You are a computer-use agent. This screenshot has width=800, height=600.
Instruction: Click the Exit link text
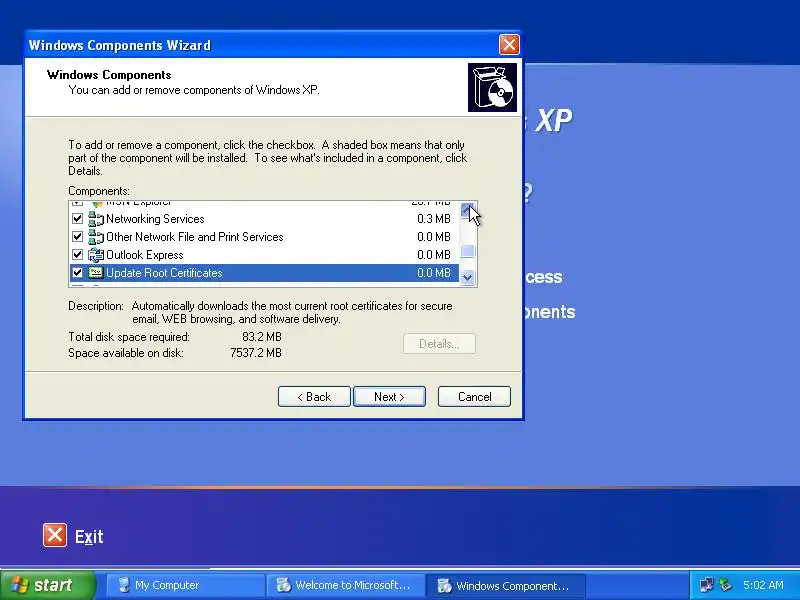coord(89,536)
